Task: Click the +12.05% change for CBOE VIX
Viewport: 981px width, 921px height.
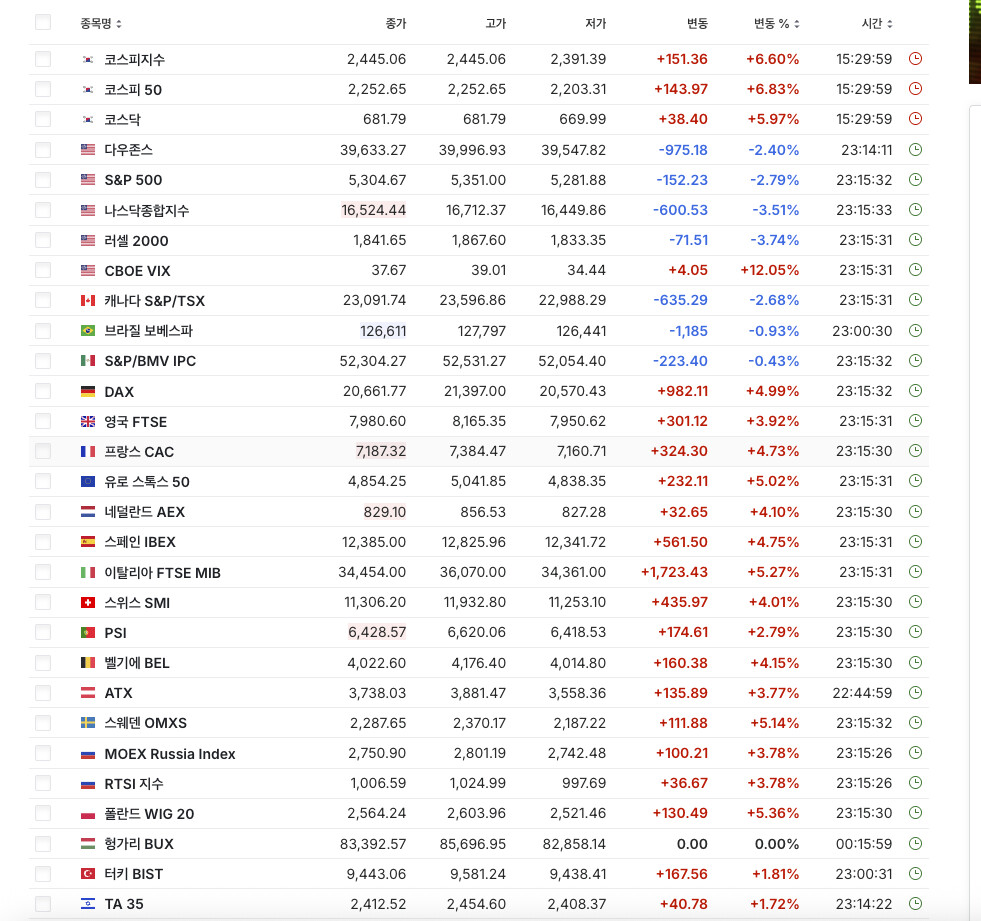Action: (x=770, y=270)
